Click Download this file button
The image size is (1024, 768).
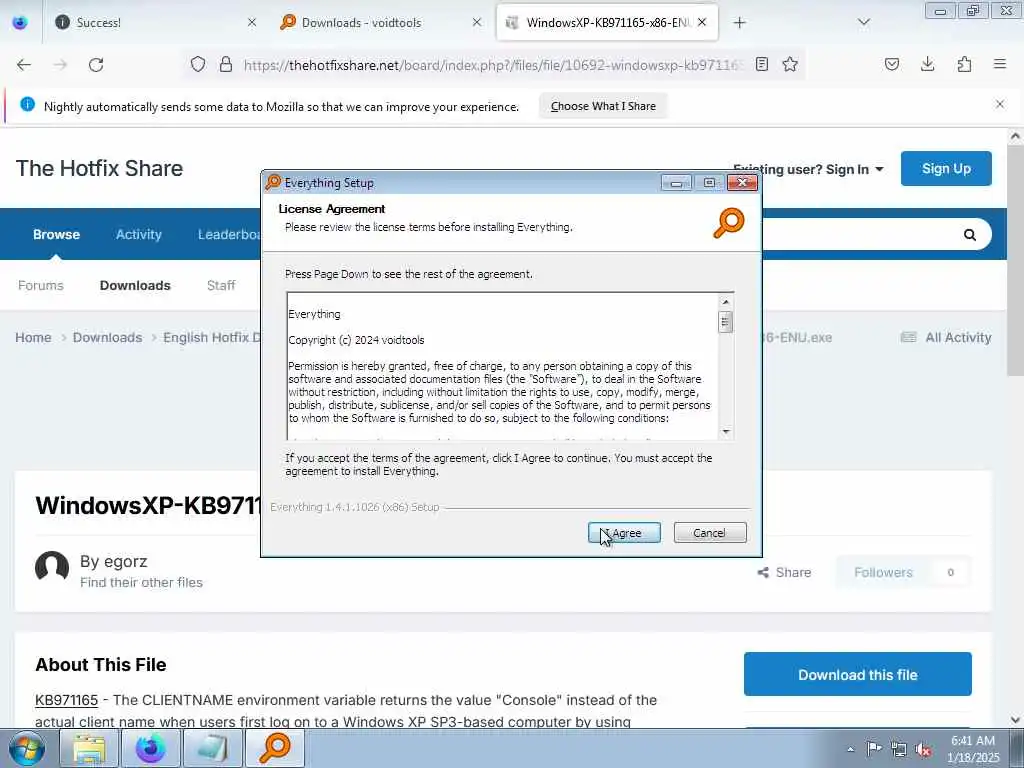click(857, 675)
